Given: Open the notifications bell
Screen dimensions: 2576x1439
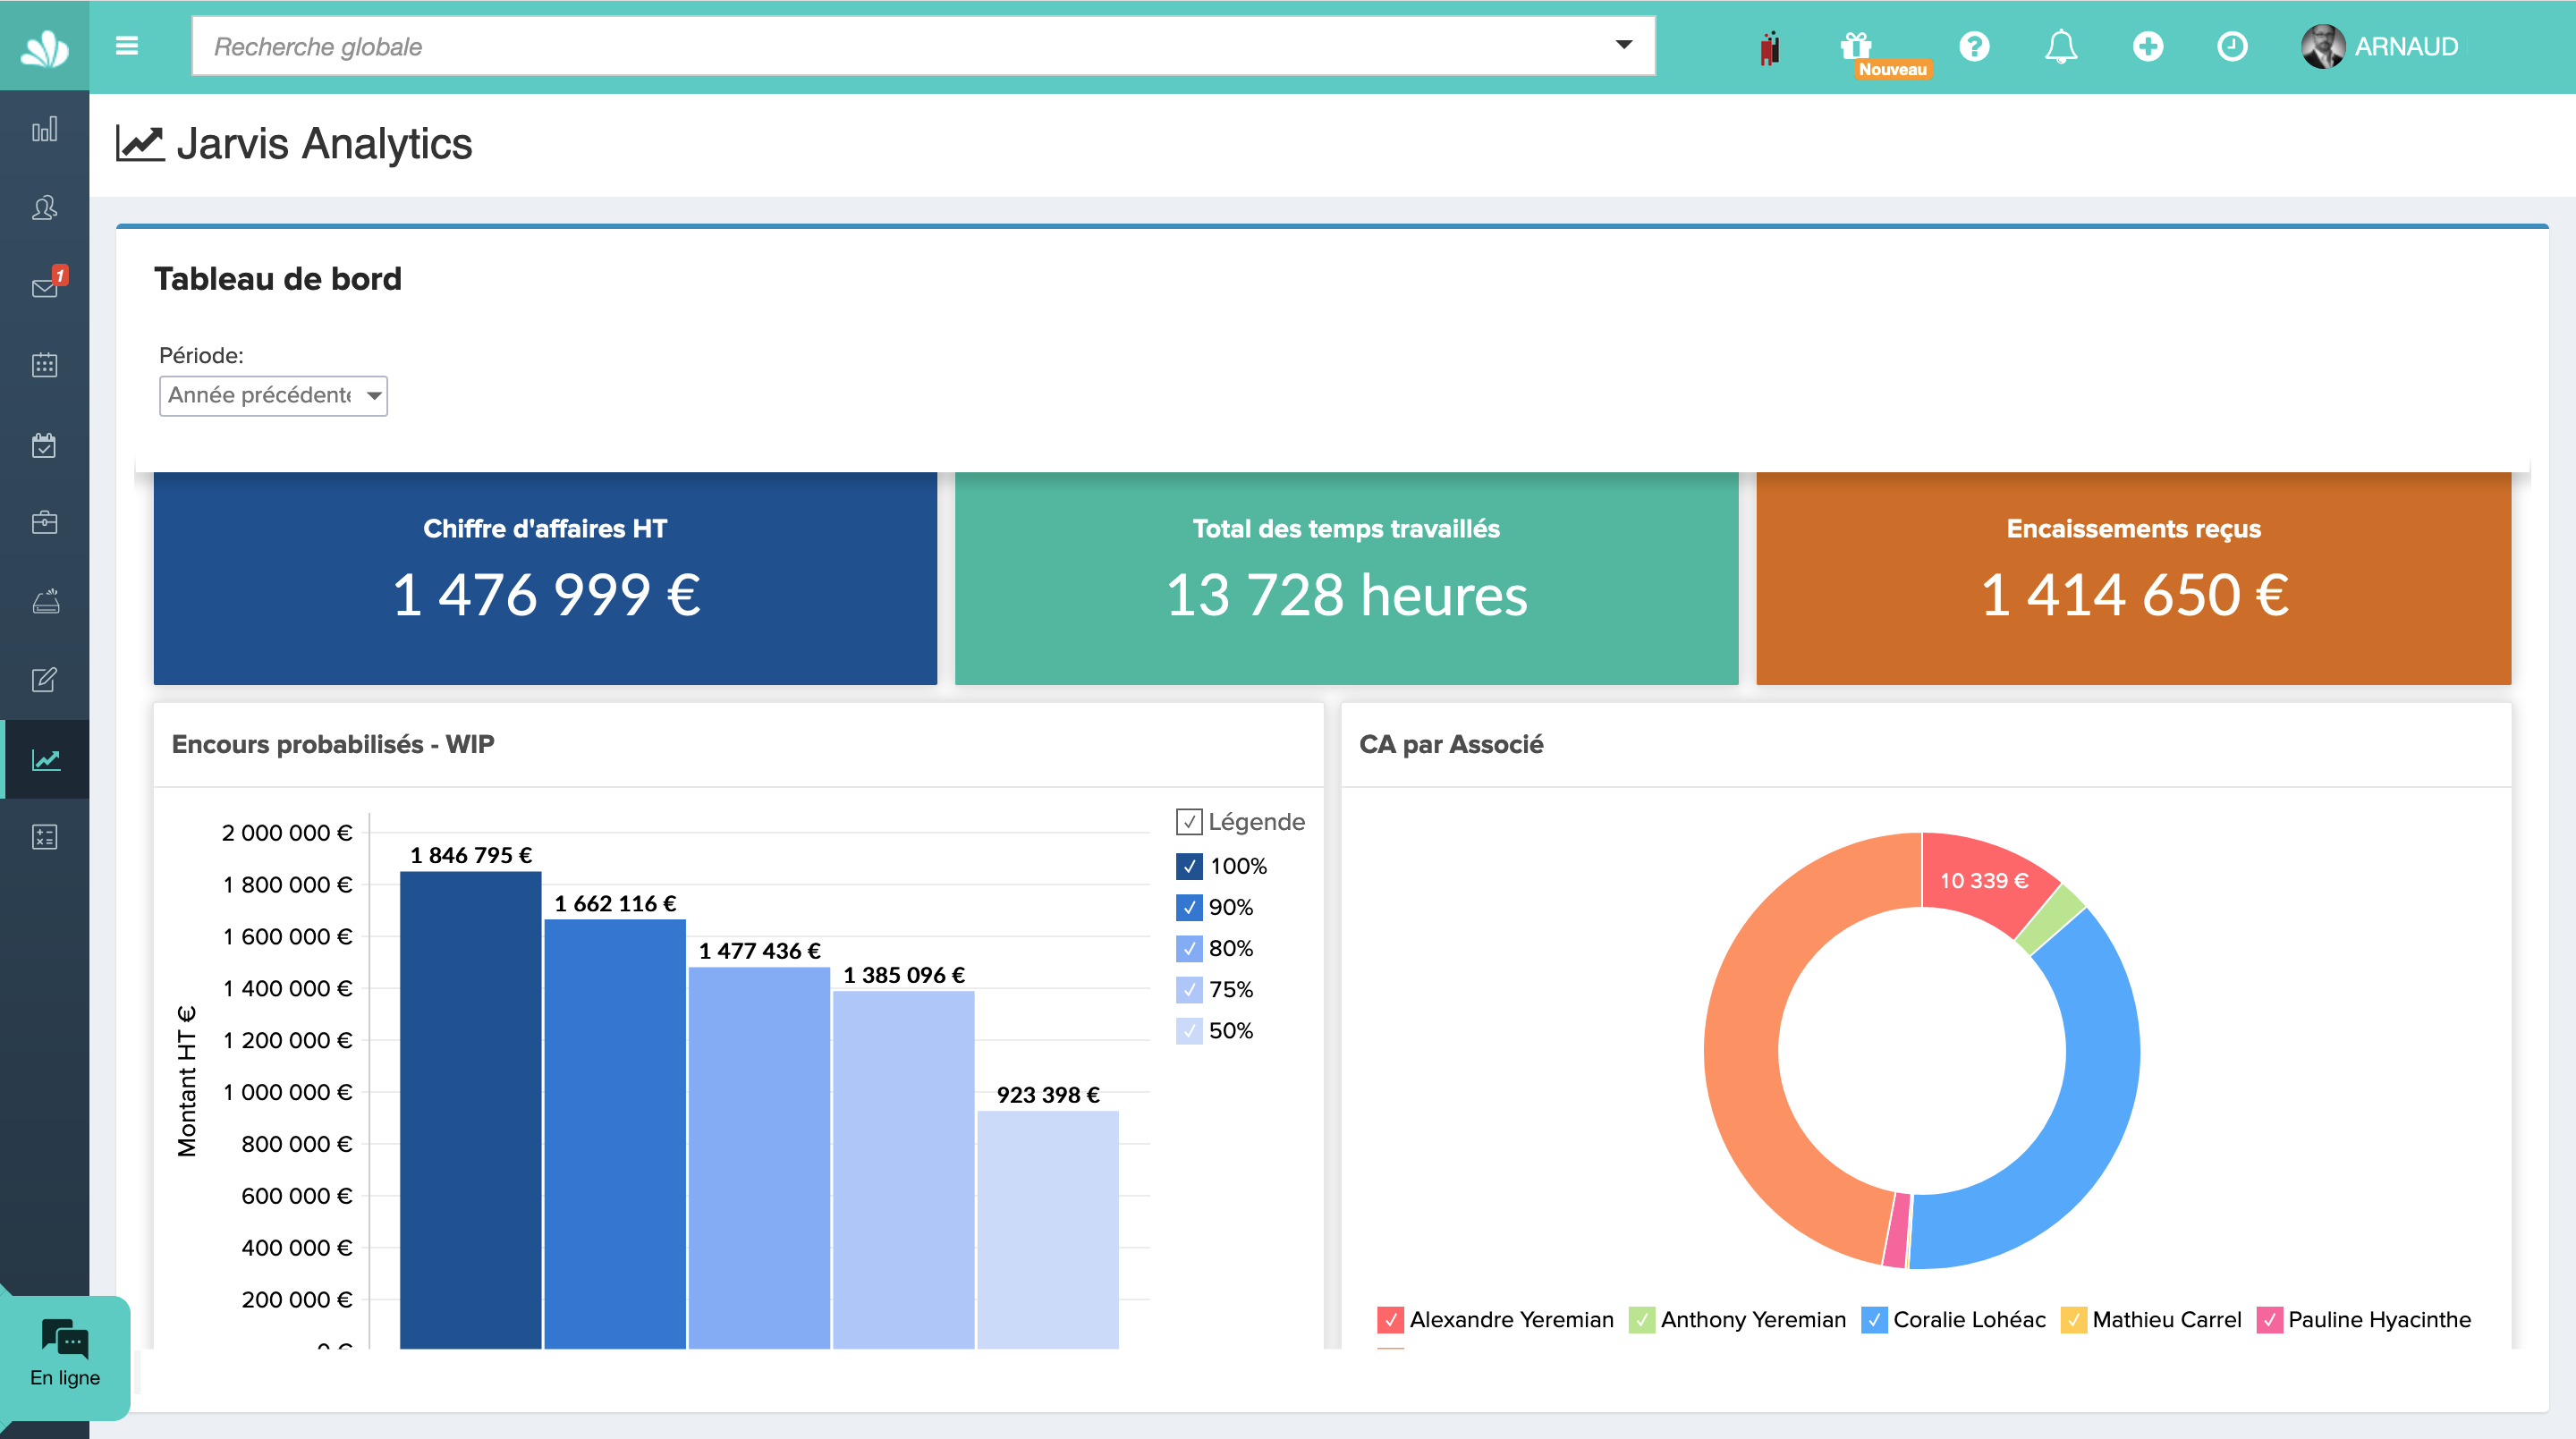Looking at the screenshot, I should (x=2060, y=46).
